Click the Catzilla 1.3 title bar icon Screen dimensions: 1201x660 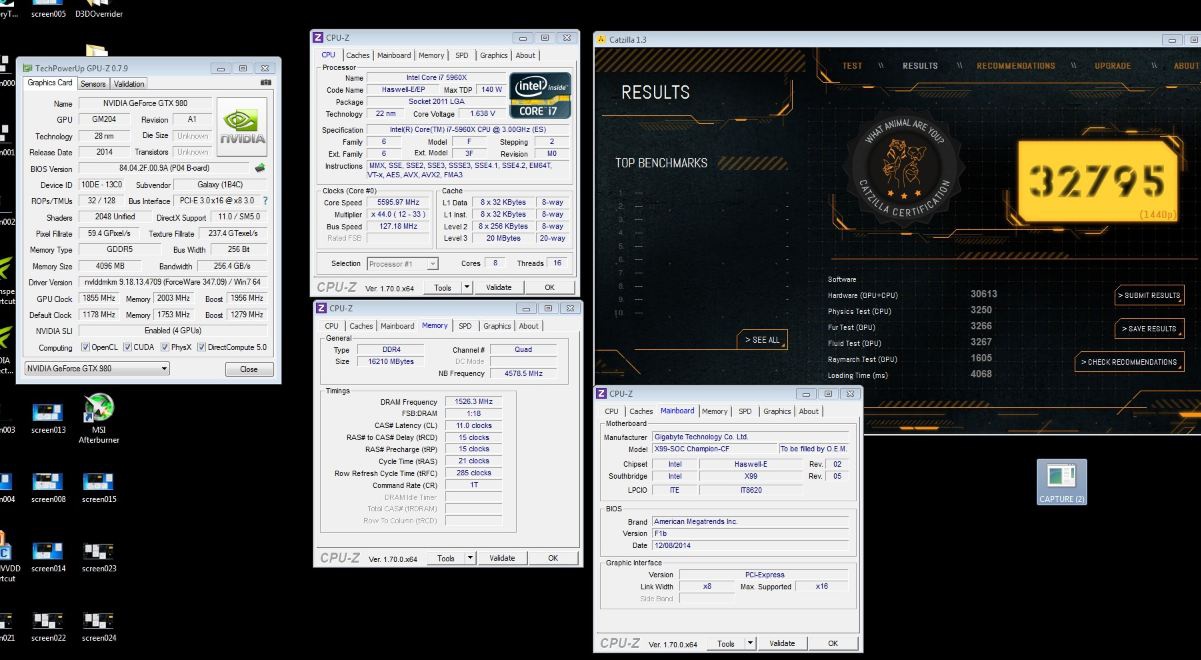(601, 39)
